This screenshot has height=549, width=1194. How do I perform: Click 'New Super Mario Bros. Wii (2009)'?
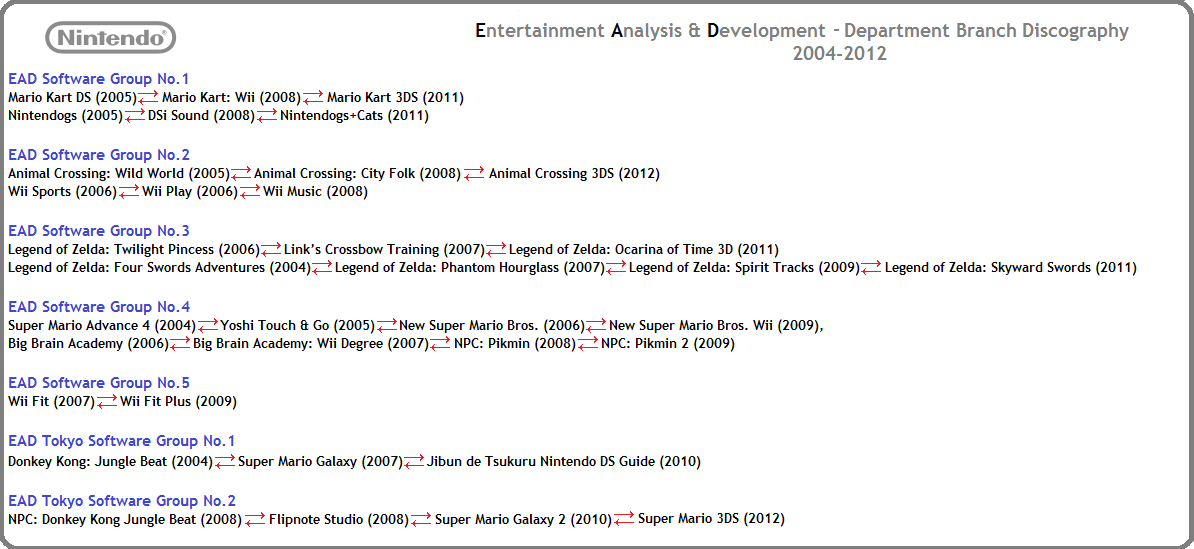(x=715, y=326)
